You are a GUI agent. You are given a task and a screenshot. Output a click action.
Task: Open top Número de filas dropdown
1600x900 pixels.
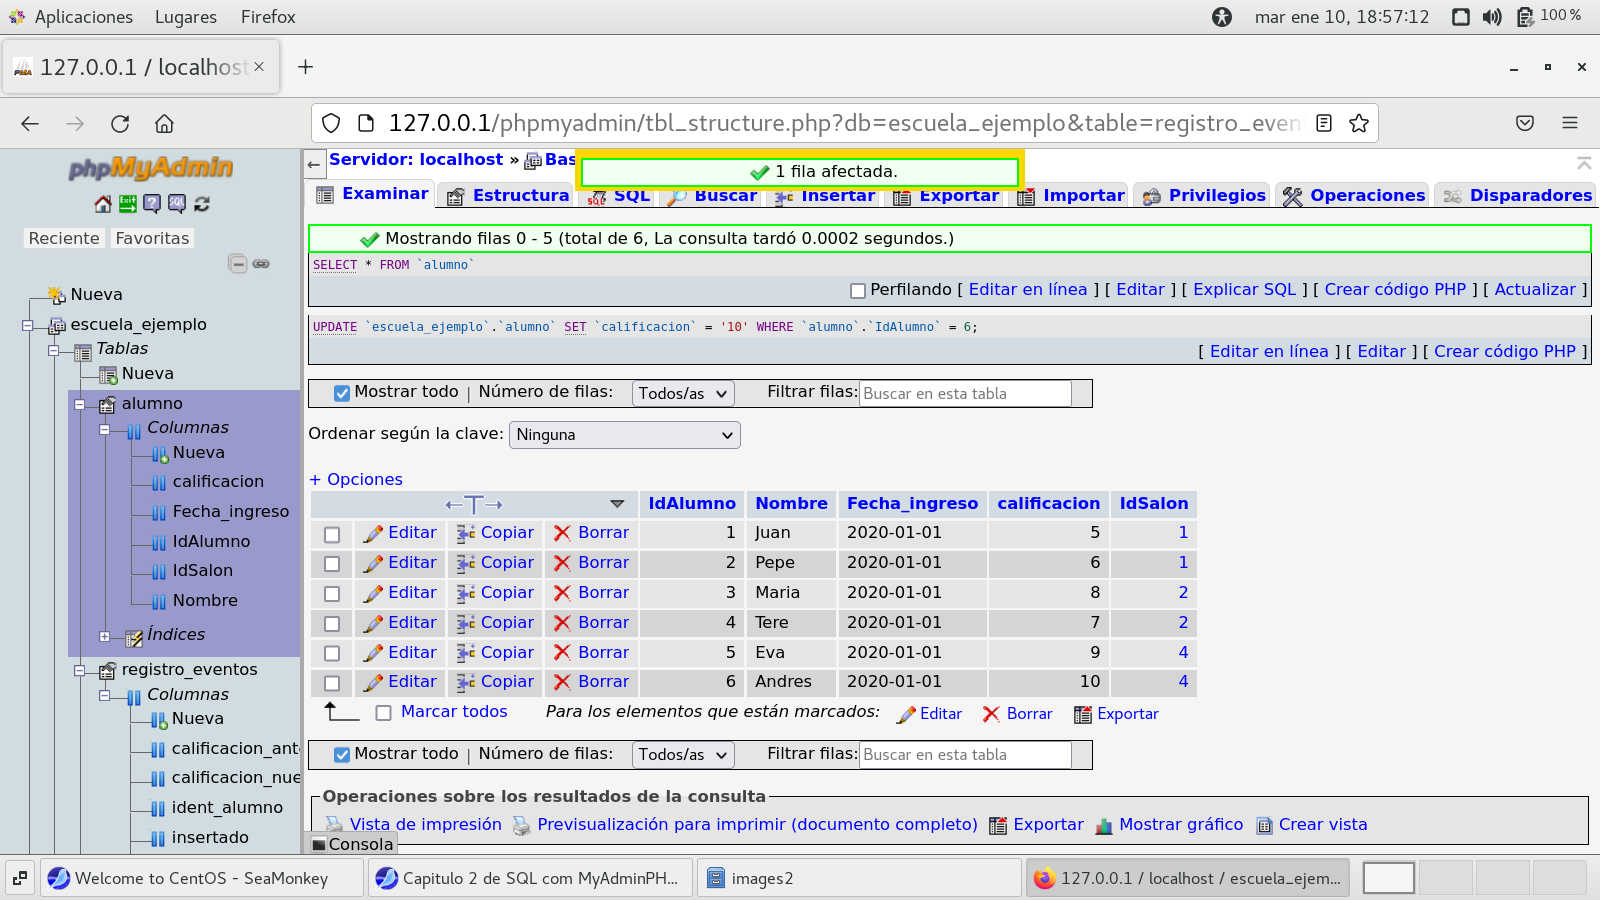(x=683, y=394)
